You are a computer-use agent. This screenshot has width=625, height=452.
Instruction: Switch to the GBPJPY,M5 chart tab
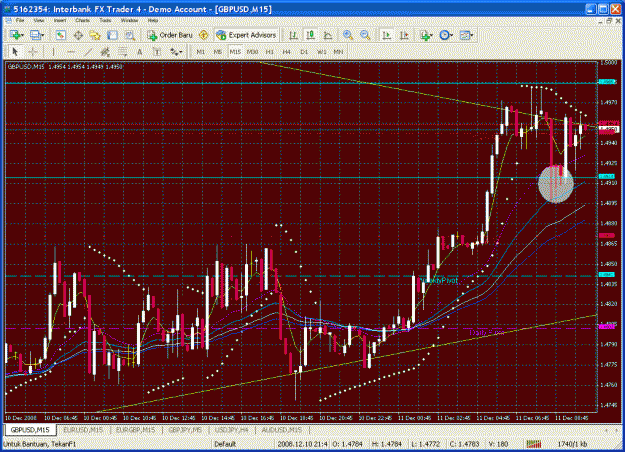(x=185, y=430)
